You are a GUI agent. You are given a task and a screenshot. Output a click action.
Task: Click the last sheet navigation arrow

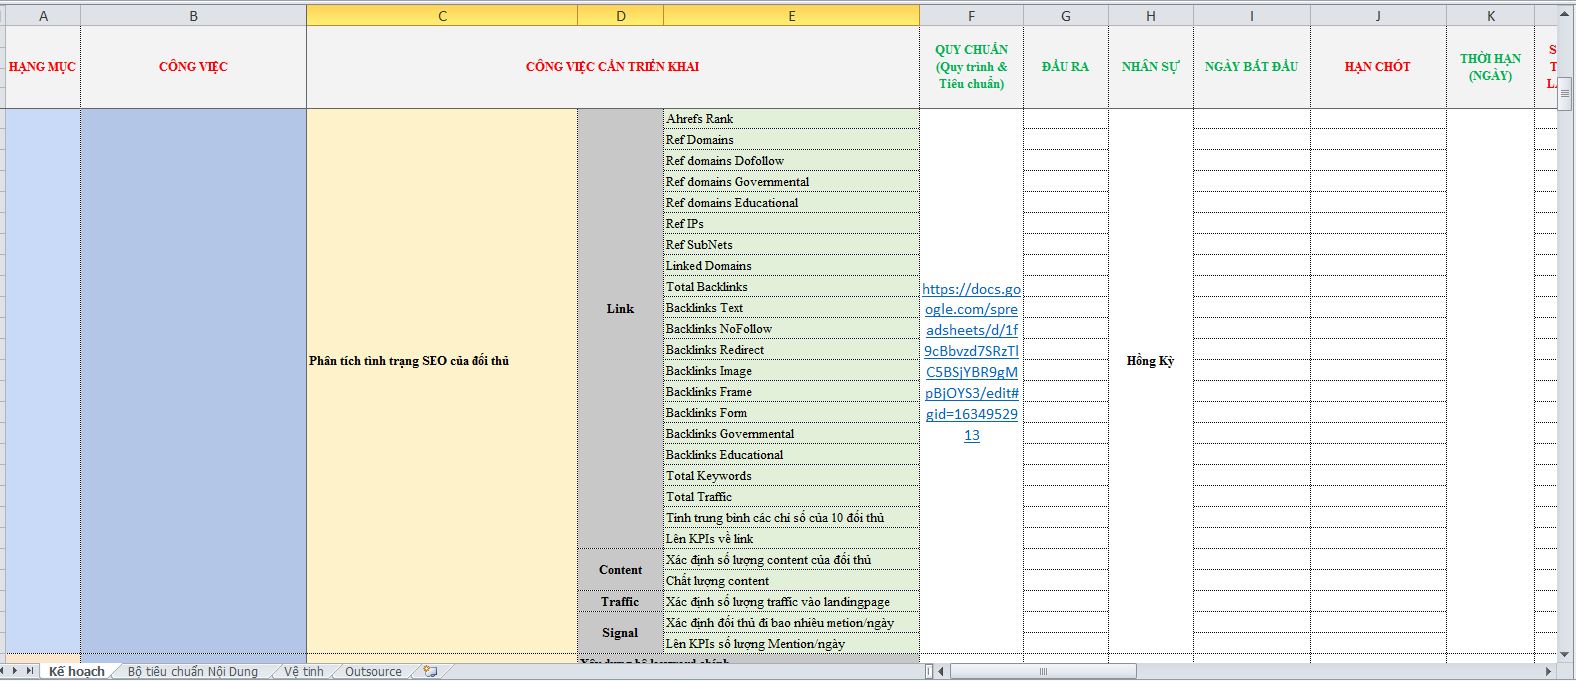point(31,672)
